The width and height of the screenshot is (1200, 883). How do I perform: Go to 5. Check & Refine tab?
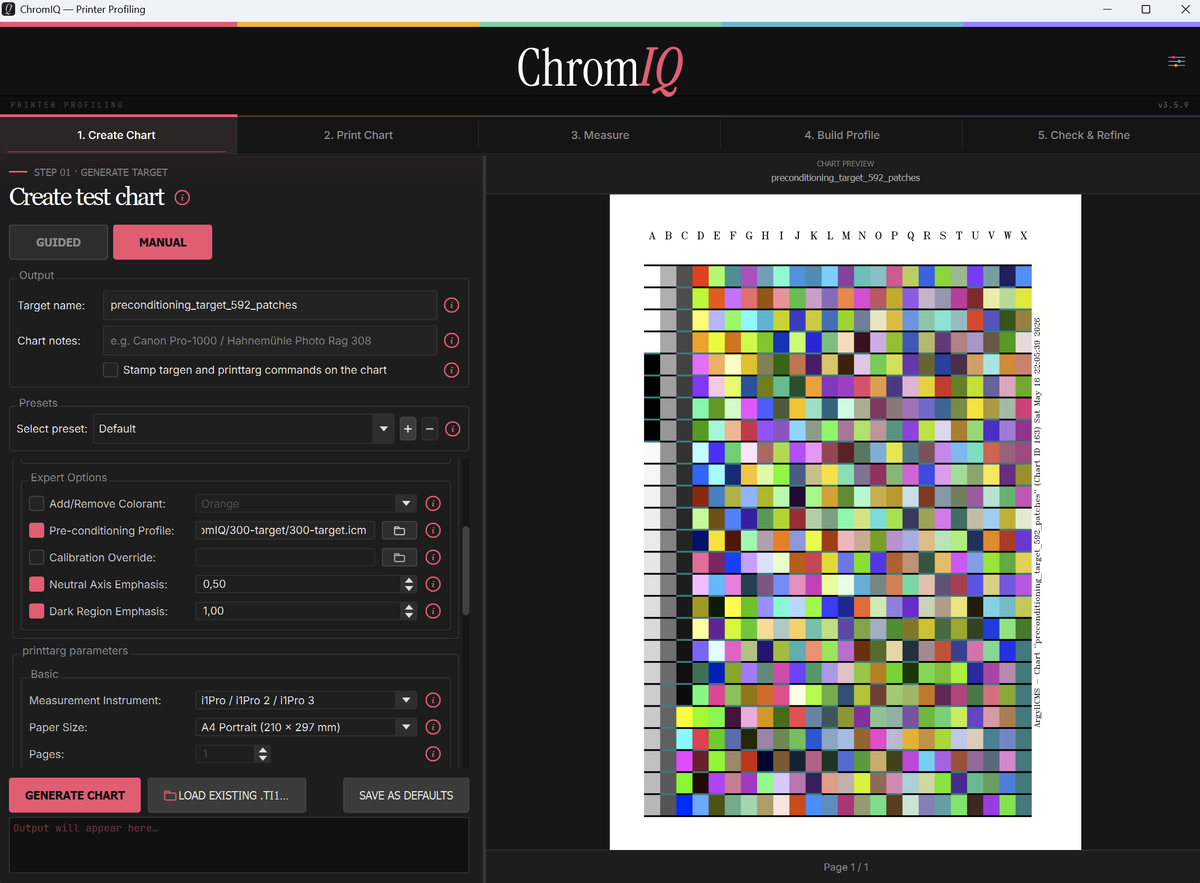[x=1083, y=135]
